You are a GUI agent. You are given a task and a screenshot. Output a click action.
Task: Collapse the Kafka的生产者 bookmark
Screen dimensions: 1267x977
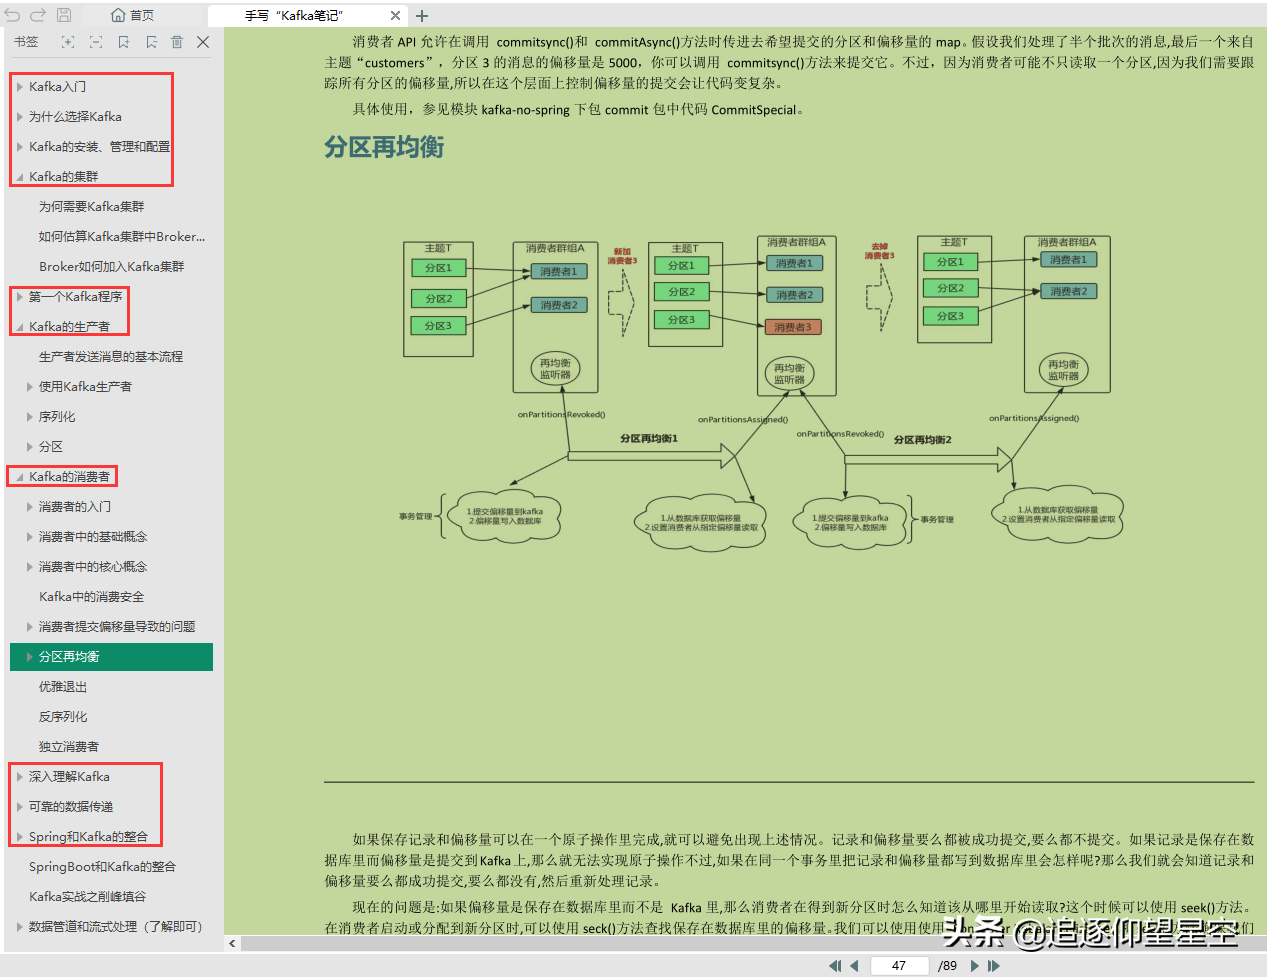pyautogui.click(x=20, y=327)
